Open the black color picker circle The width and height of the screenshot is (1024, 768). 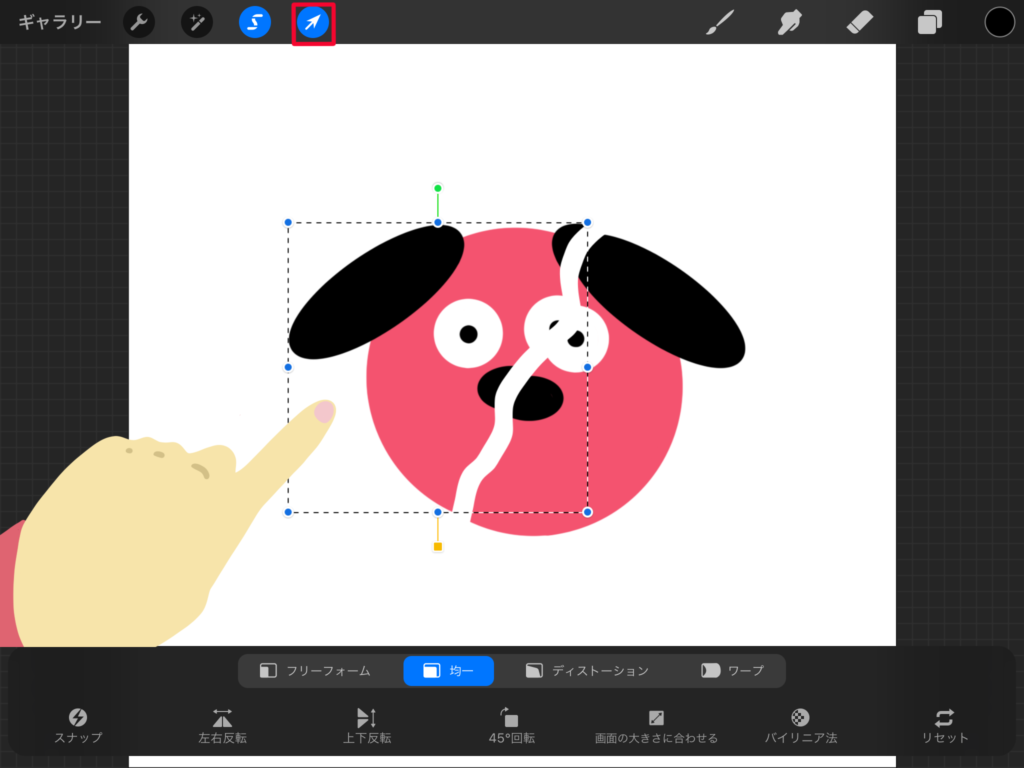click(x=999, y=22)
